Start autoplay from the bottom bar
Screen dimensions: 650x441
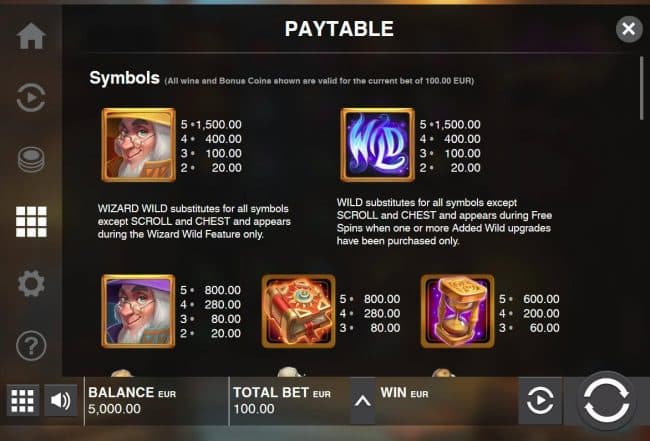tap(540, 400)
